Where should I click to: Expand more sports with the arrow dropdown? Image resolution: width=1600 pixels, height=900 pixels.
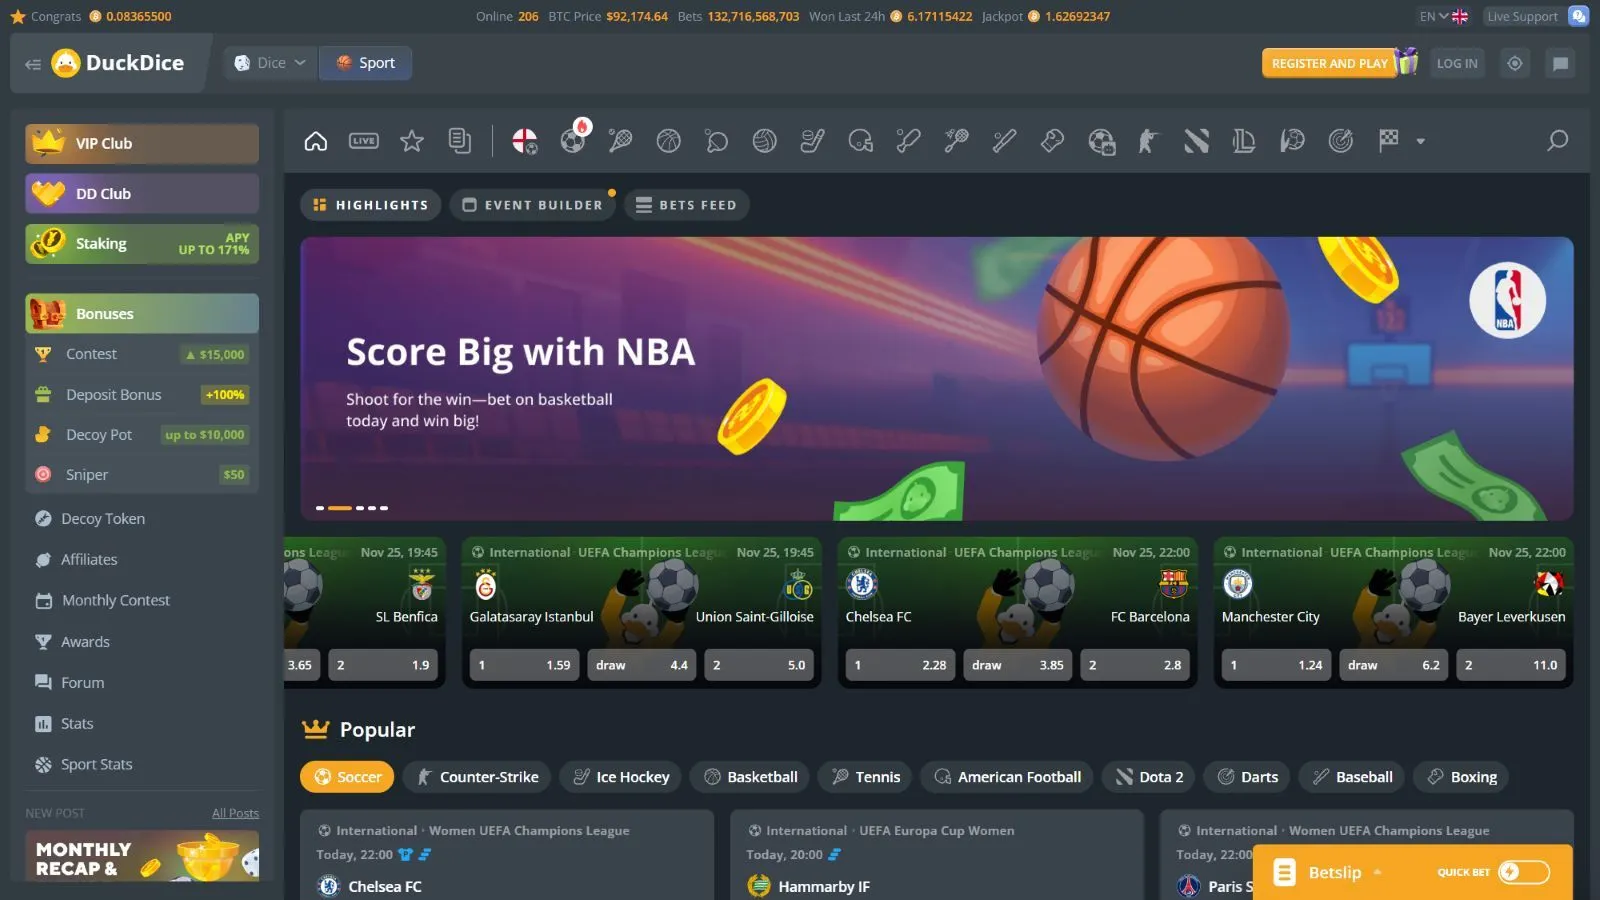(x=1420, y=141)
